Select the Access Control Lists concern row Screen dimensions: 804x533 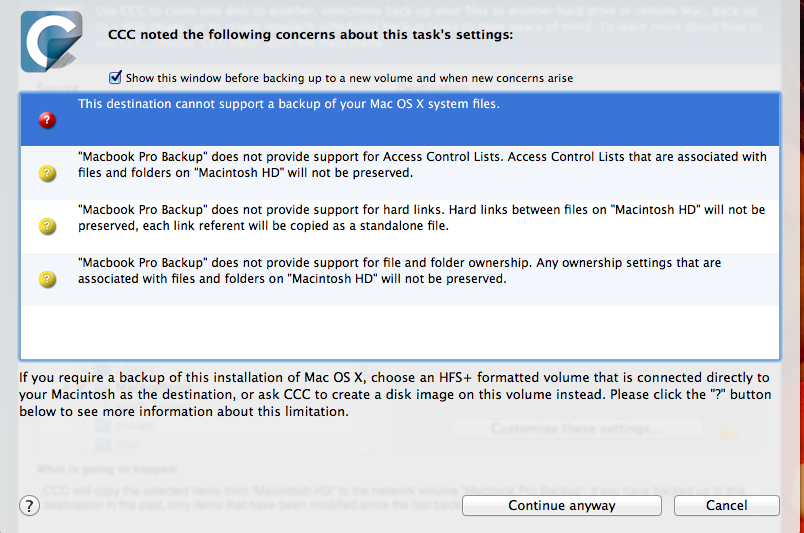tap(400, 173)
